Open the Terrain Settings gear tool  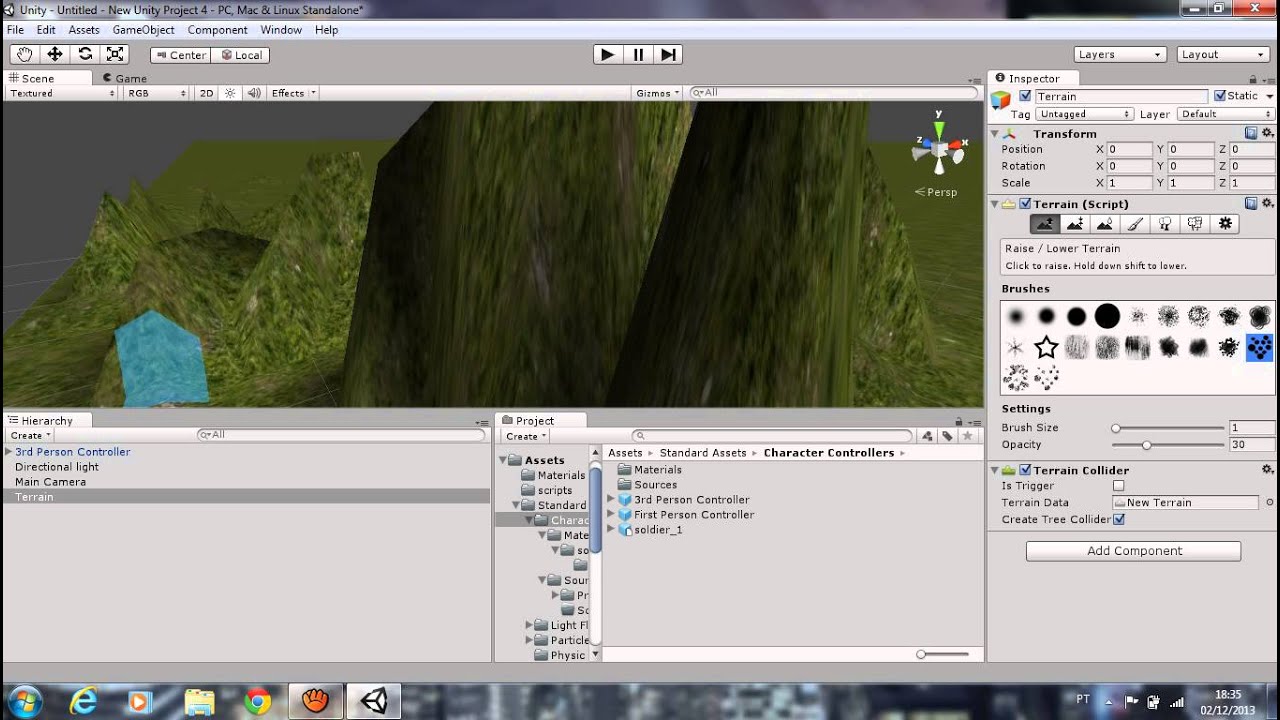tap(1225, 225)
